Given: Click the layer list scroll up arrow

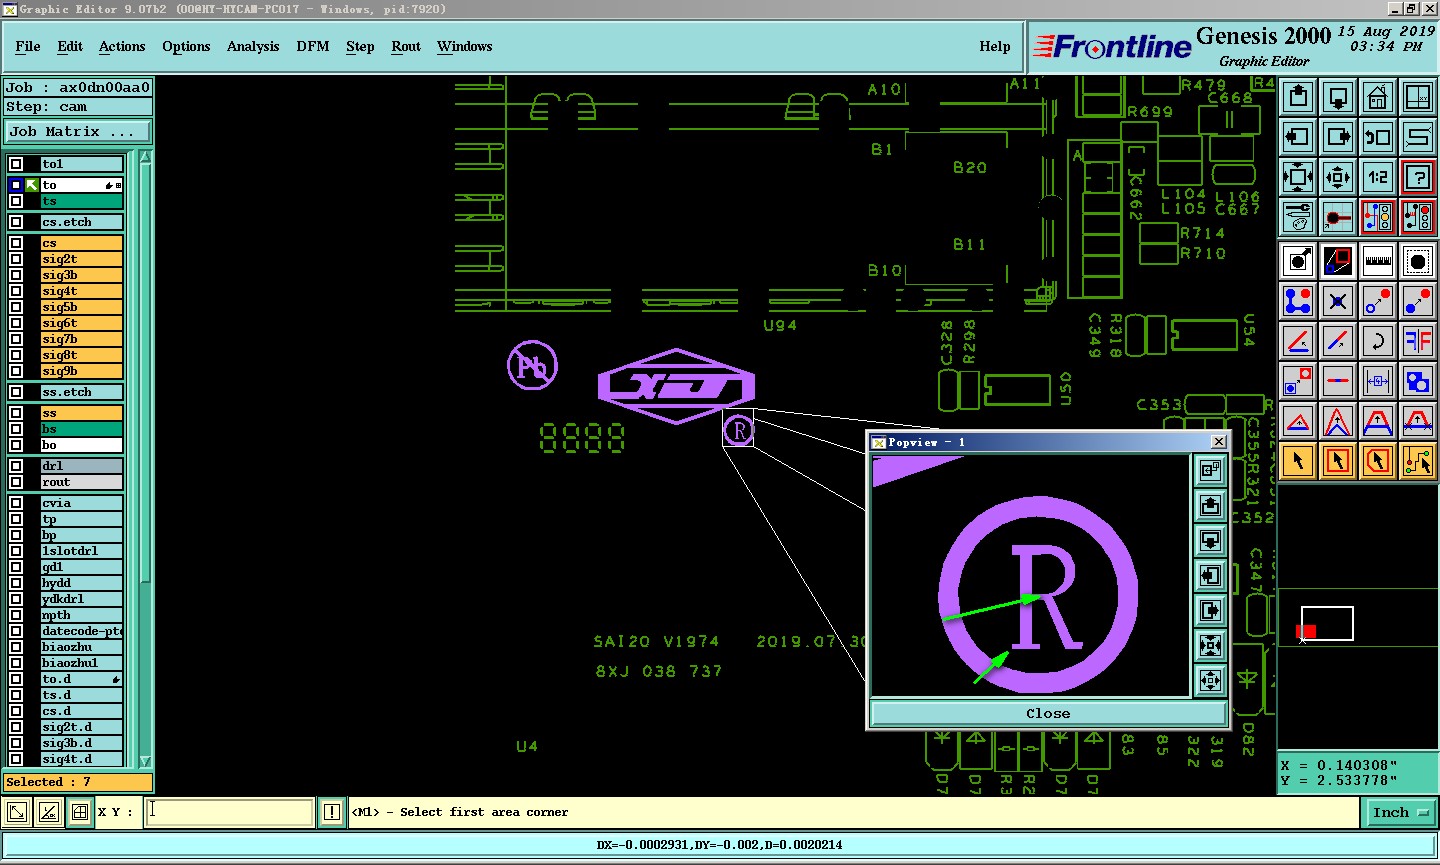Looking at the screenshot, I should pyautogui.click(x=146, y=157).
